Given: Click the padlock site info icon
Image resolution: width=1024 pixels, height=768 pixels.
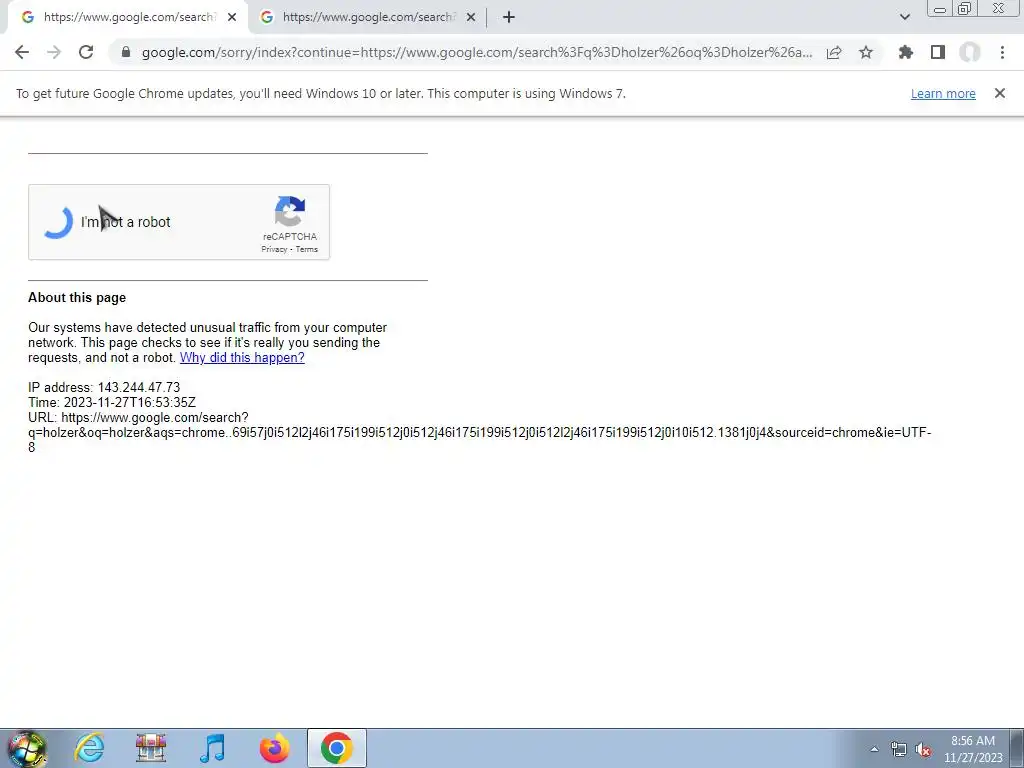Looking at the screenshot, I should (126, 52).
